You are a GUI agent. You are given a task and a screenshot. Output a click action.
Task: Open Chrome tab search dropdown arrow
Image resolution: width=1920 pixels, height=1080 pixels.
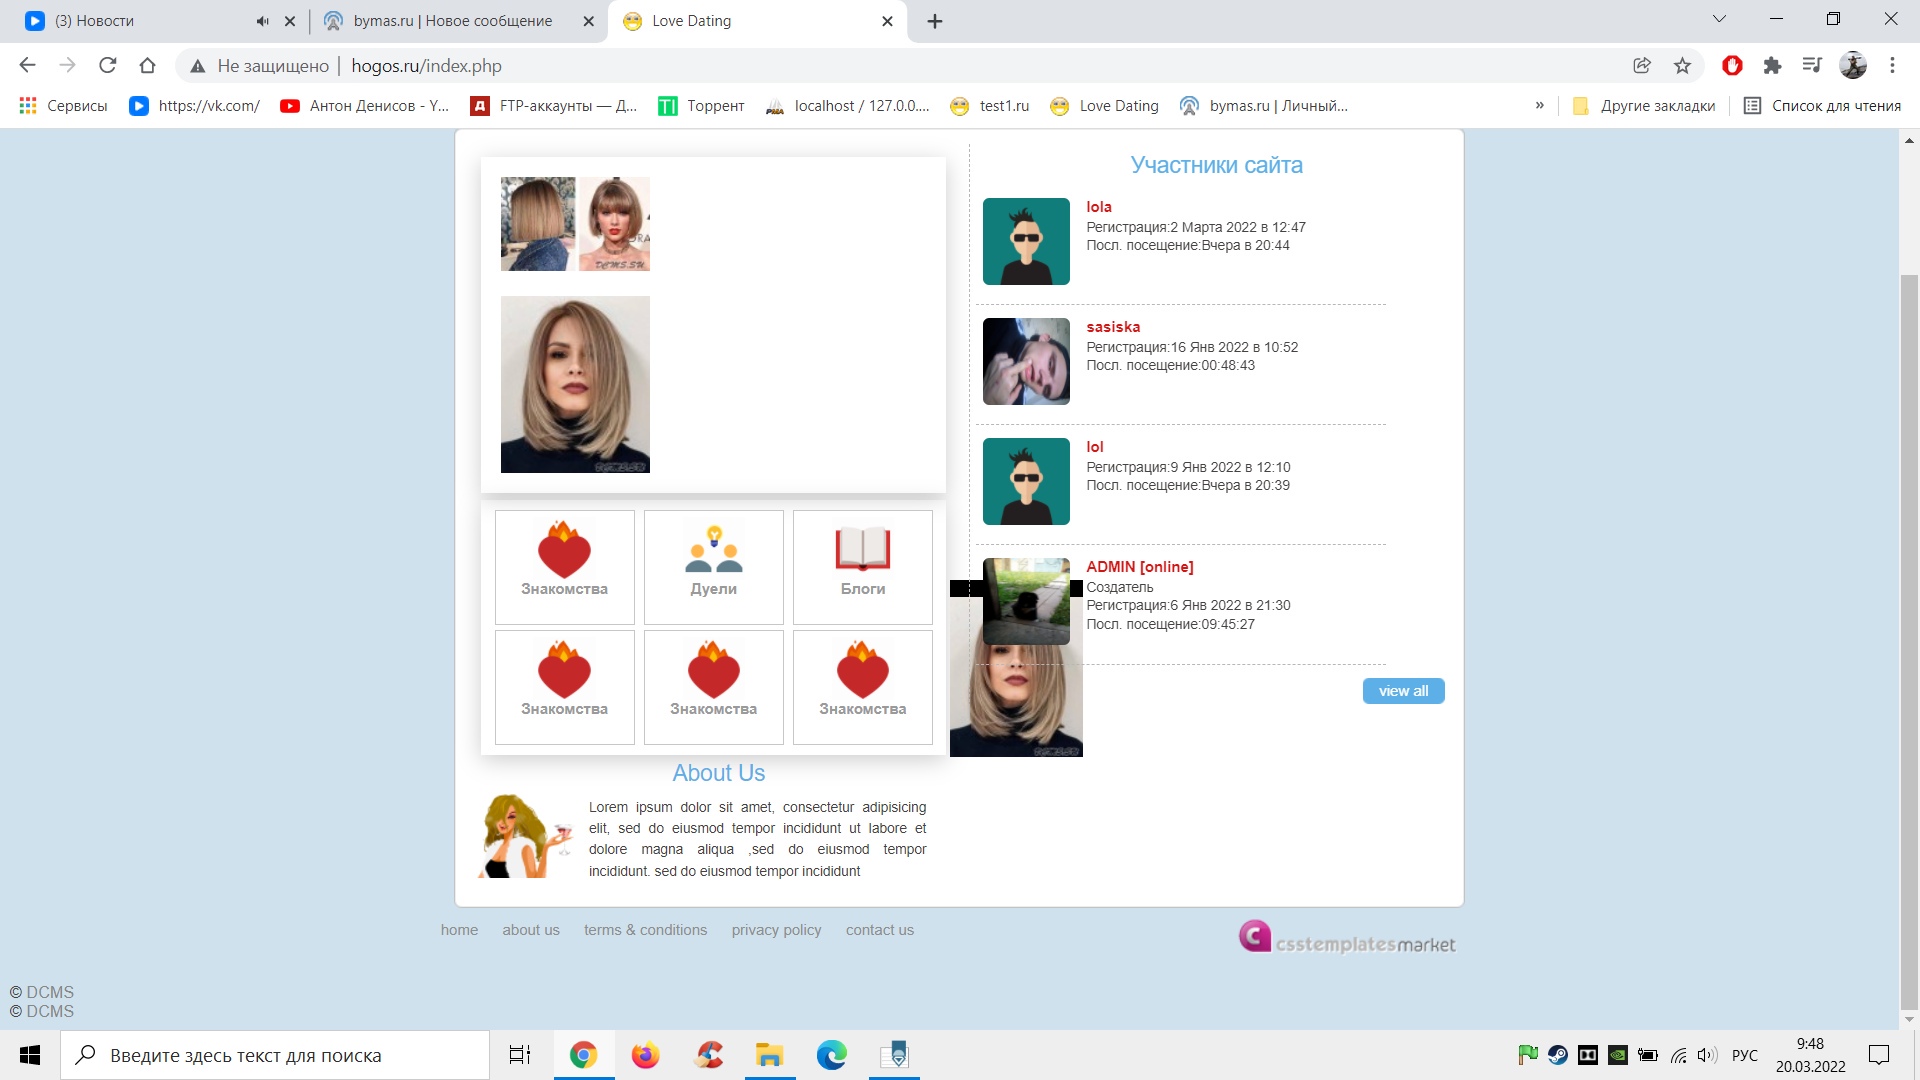tap(1719, 19)
